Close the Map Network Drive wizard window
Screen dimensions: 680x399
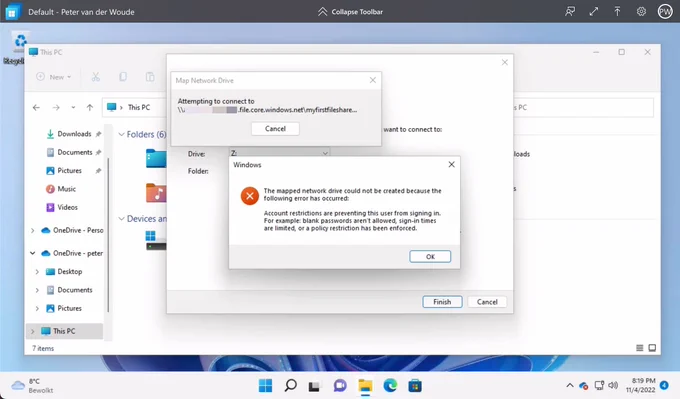pyautogui.click(x=504, y=62)
